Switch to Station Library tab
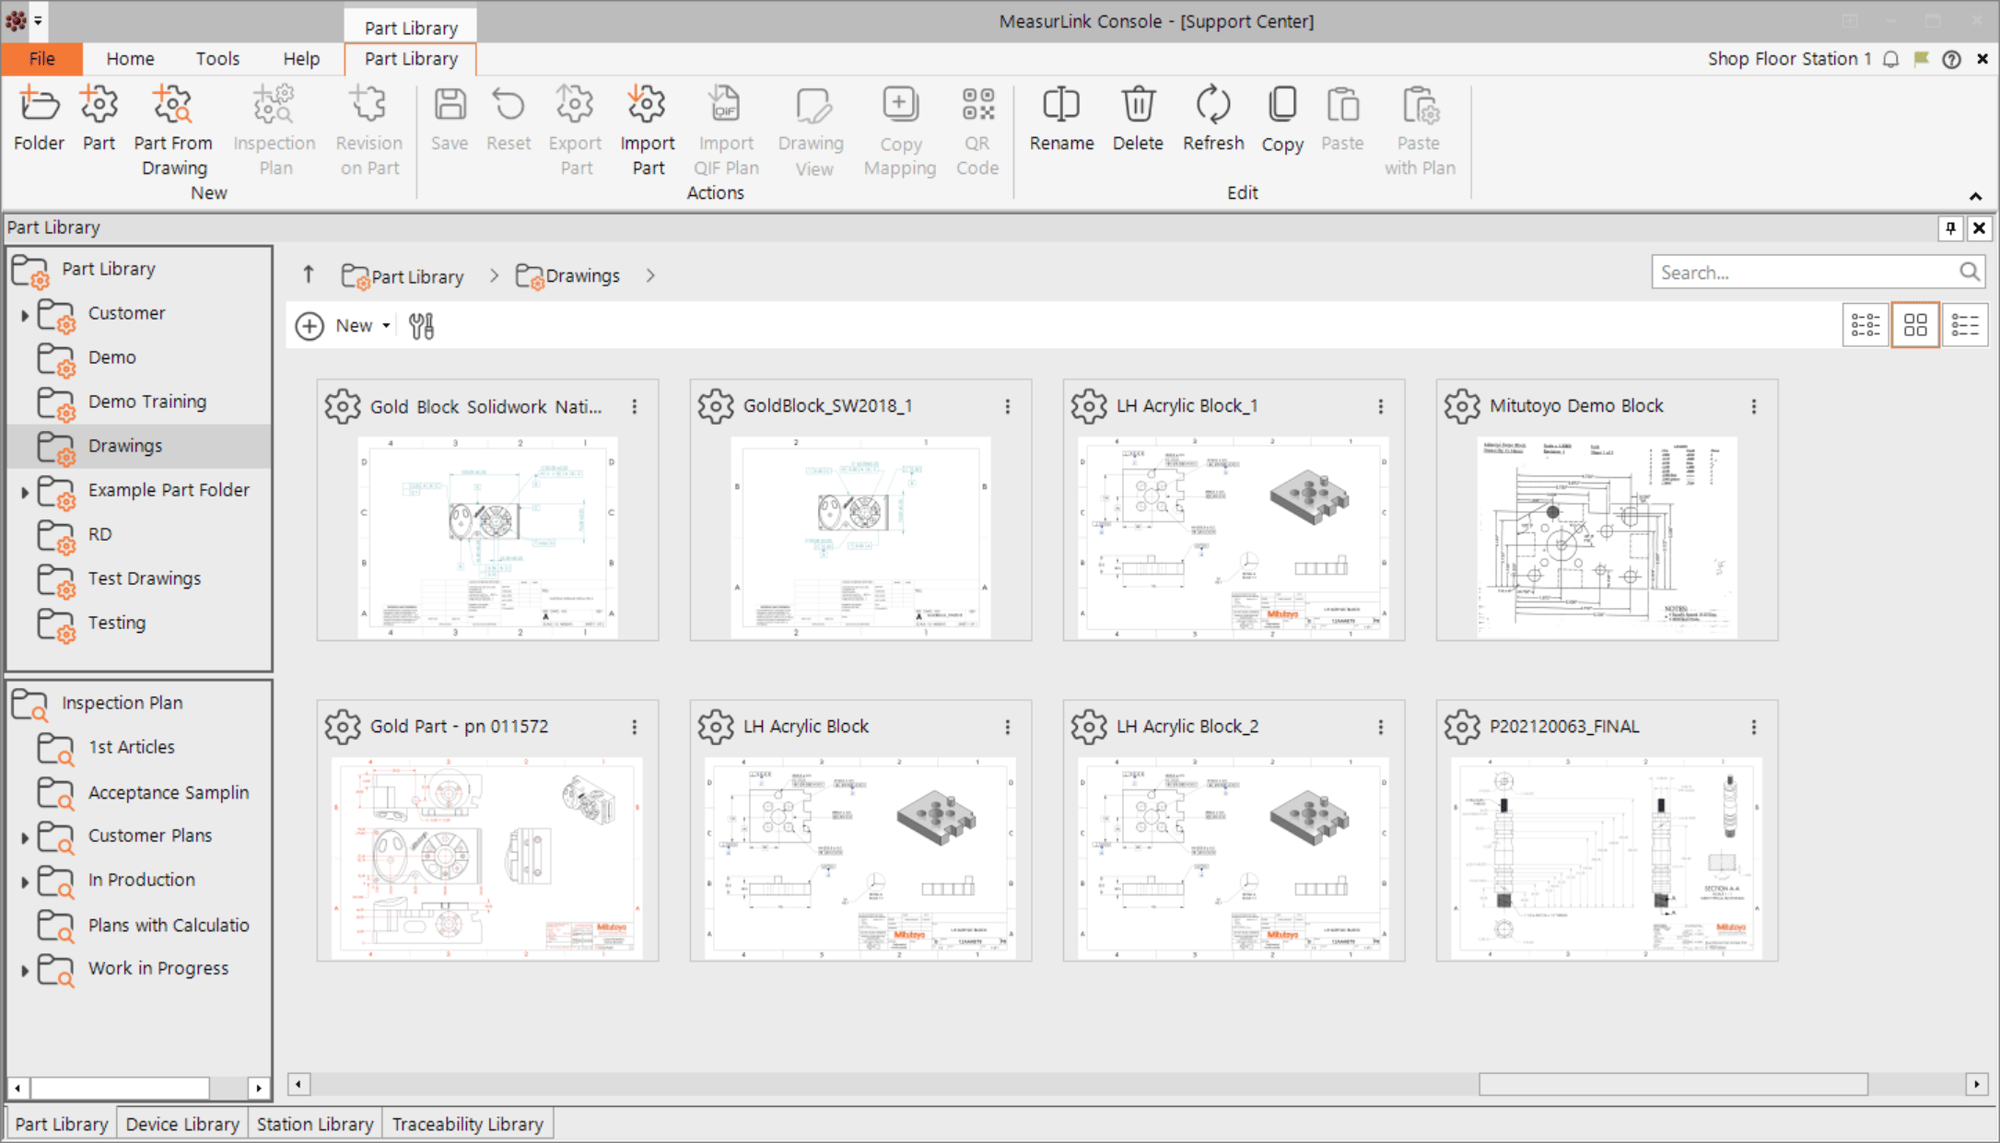This screenshot has height=1143, width=2000. point(315,1124)
